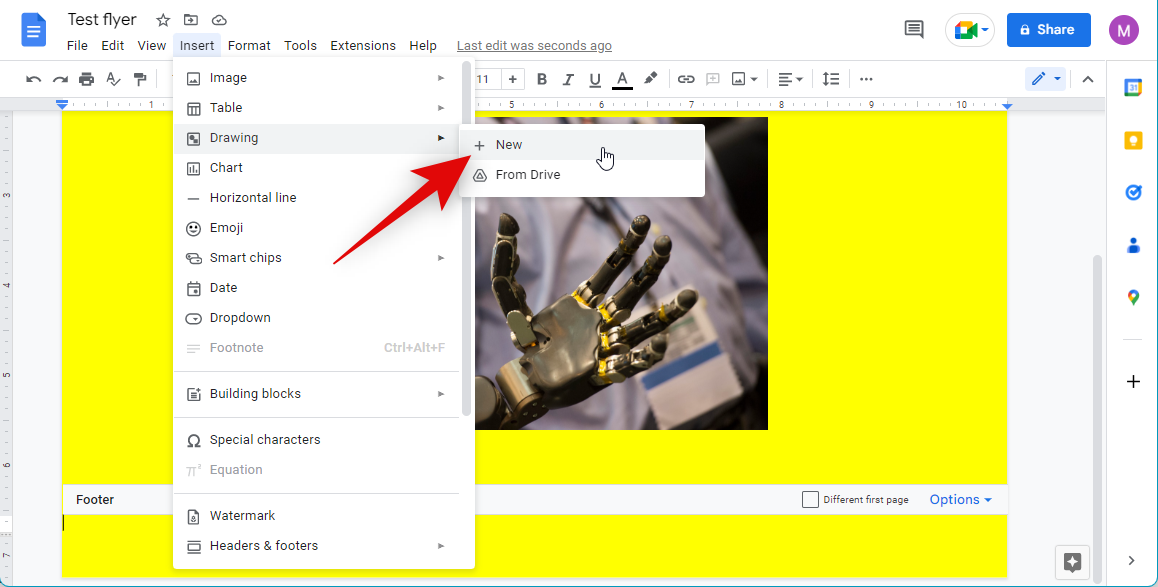This screenshot has height=587, width=1158.
Task: Click the insert link icon
Action: 686,79
